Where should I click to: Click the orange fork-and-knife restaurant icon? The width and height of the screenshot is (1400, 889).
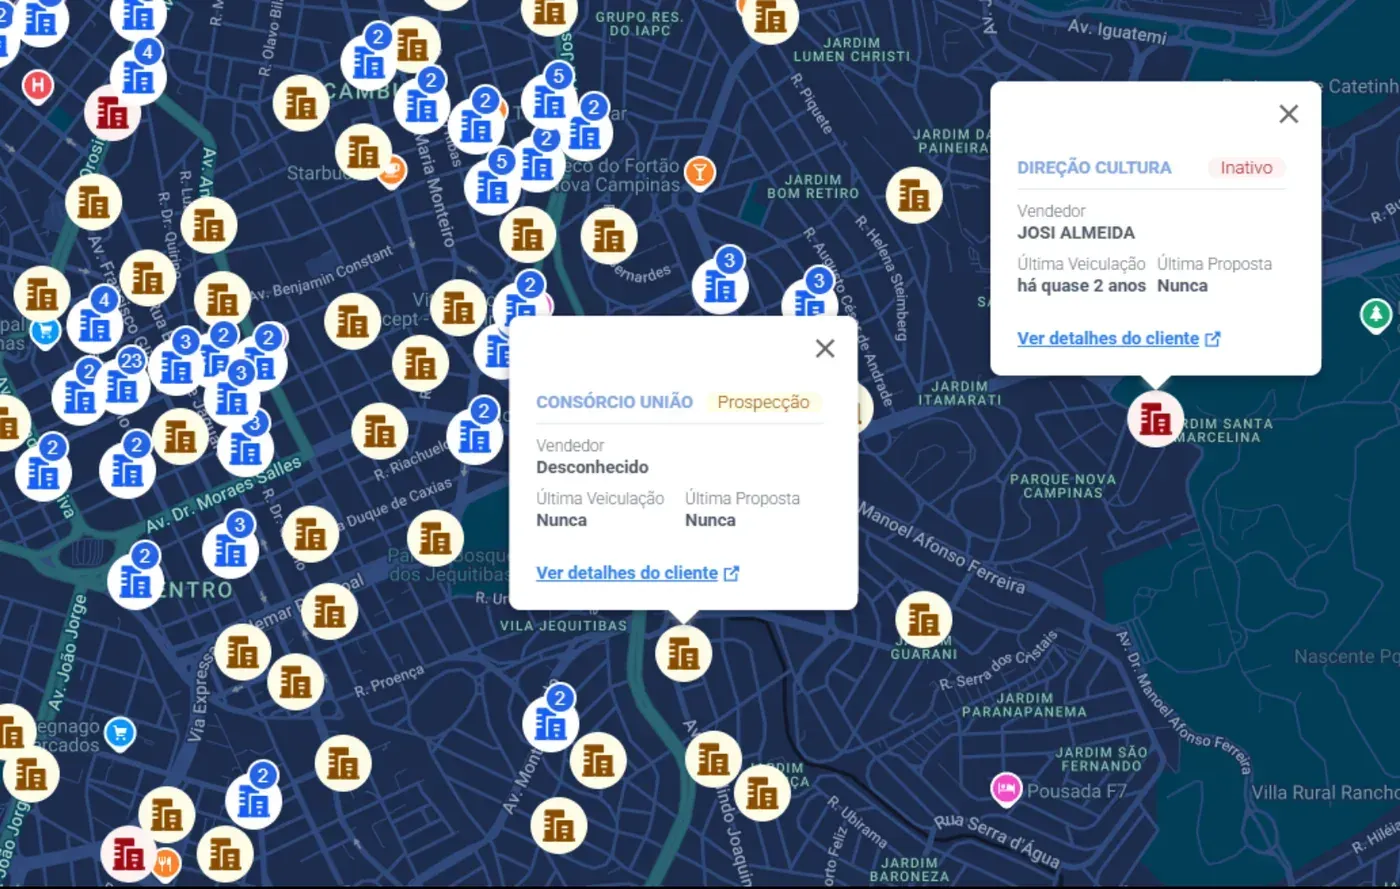tap(165, 862)
